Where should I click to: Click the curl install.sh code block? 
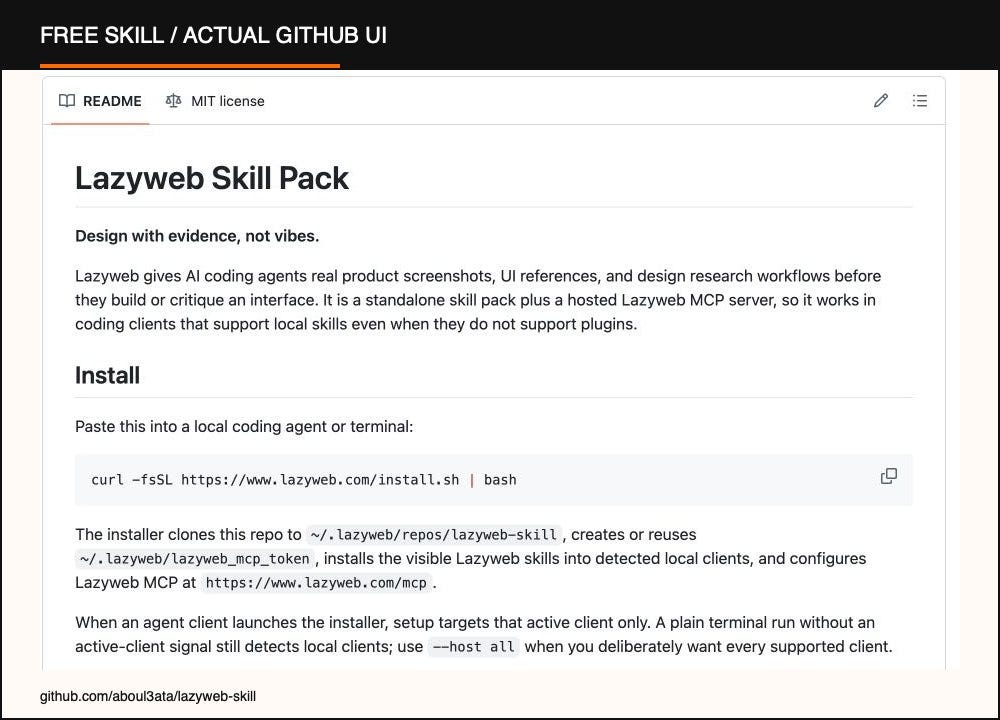[493, 480]
